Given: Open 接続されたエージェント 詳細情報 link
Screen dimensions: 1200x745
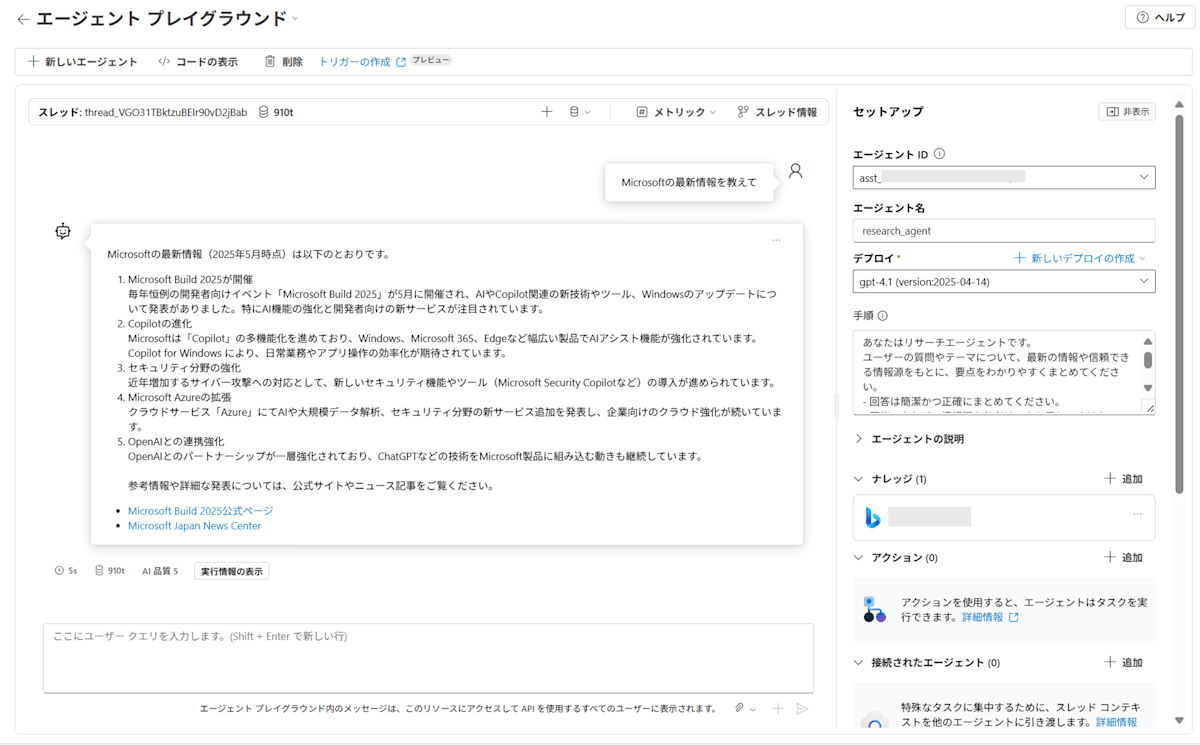Looking at the screenshot, I should tap(1116, 722).
